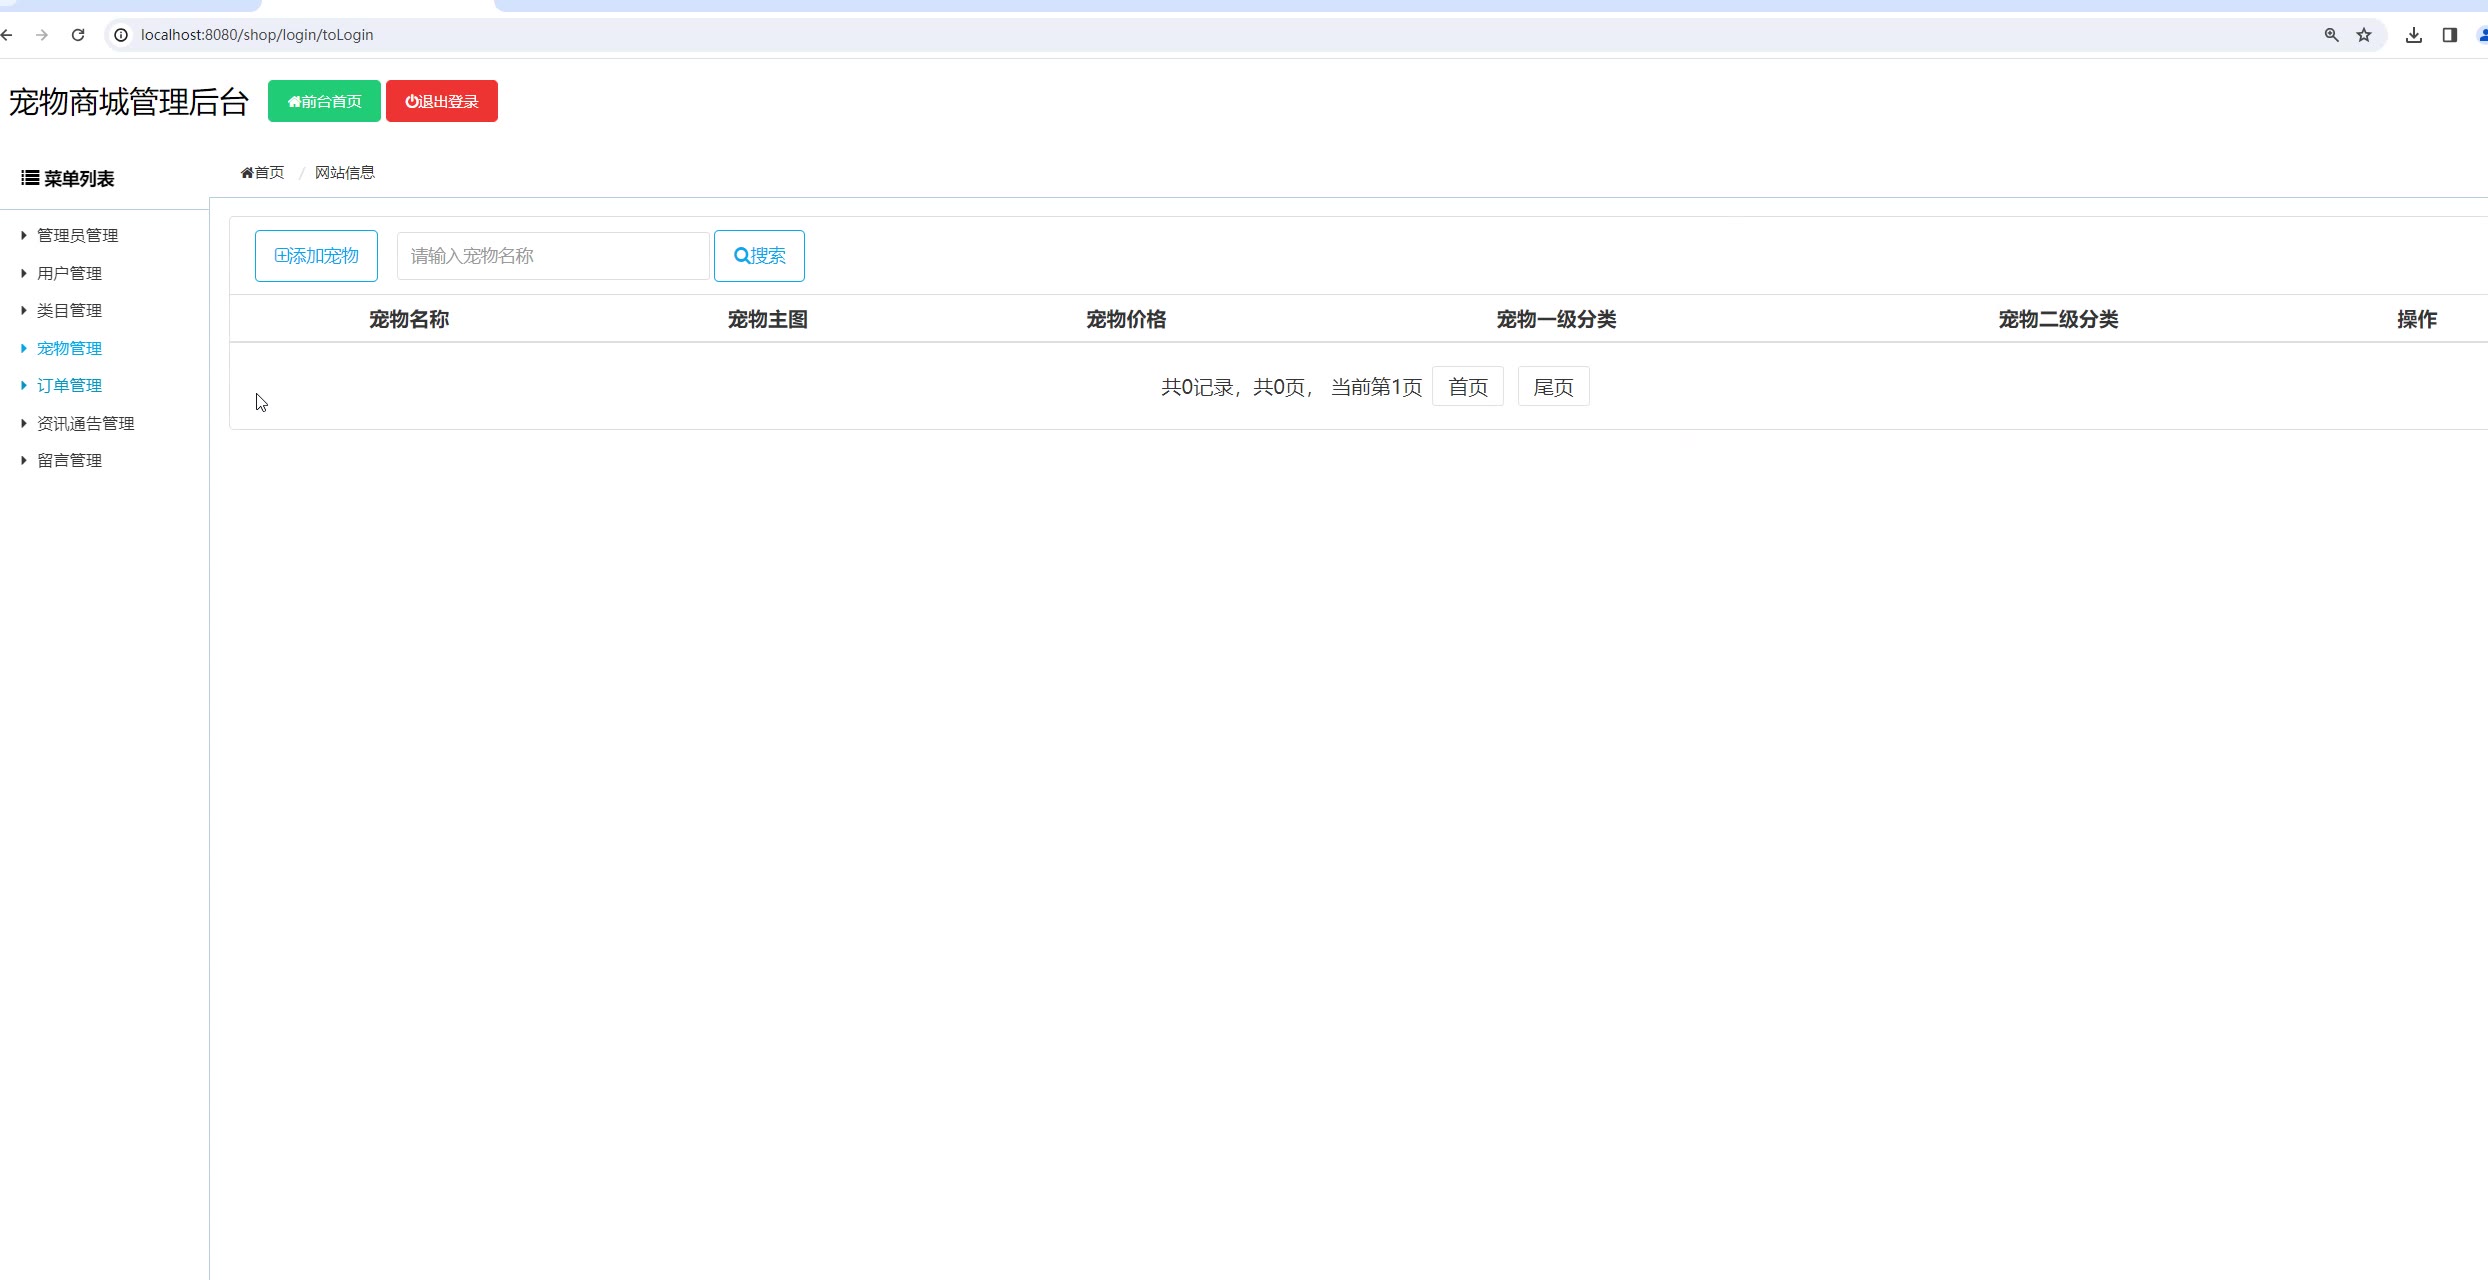Open 留言管理 in sidebar
The width and height of the screenshot is (2488, 1280).
click(x=69, y=460)
